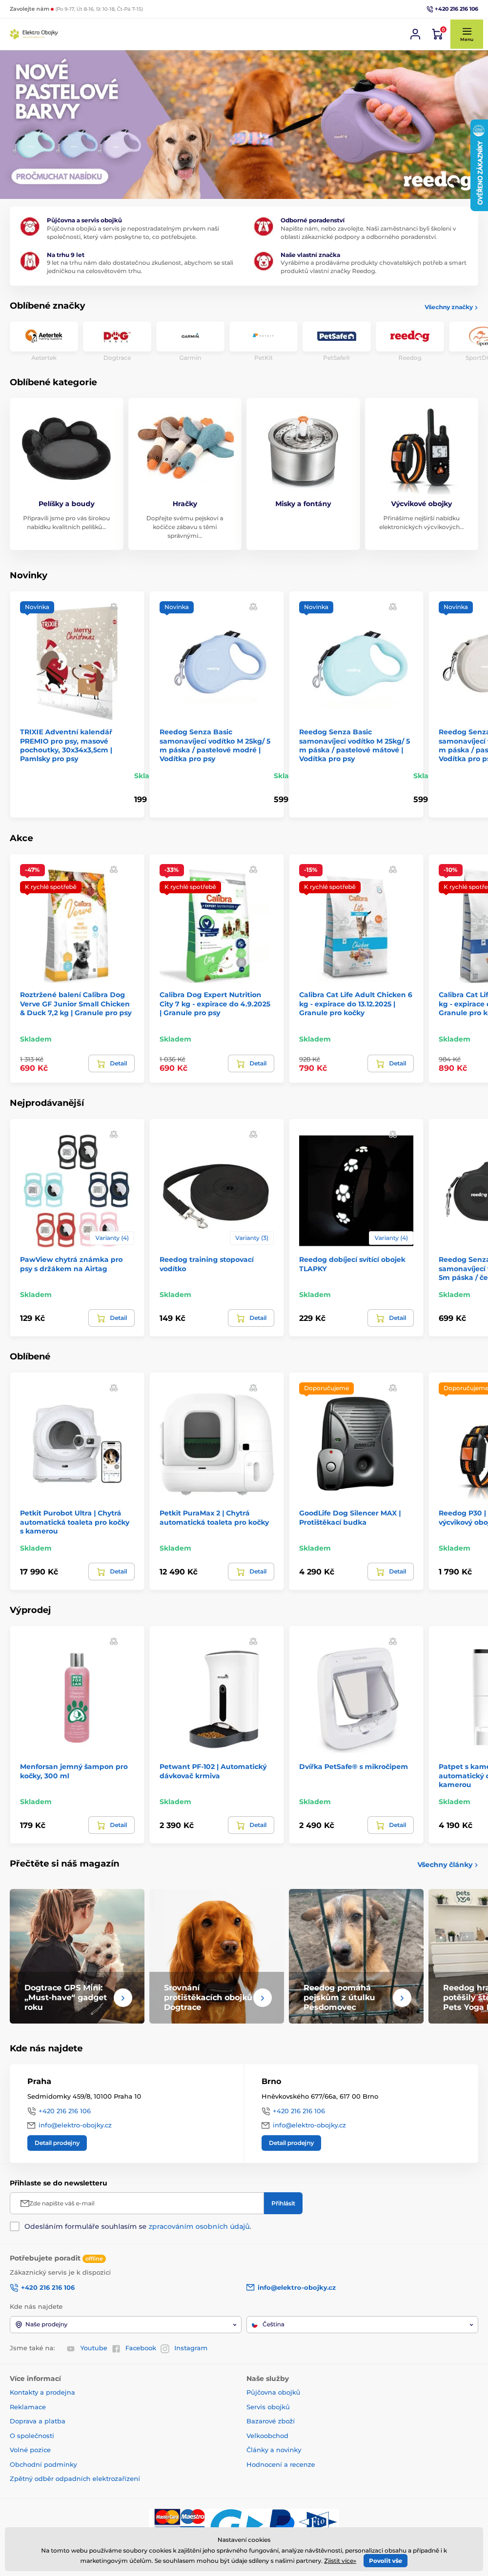Accept cookies with Povolit vše

(386, 2561)
